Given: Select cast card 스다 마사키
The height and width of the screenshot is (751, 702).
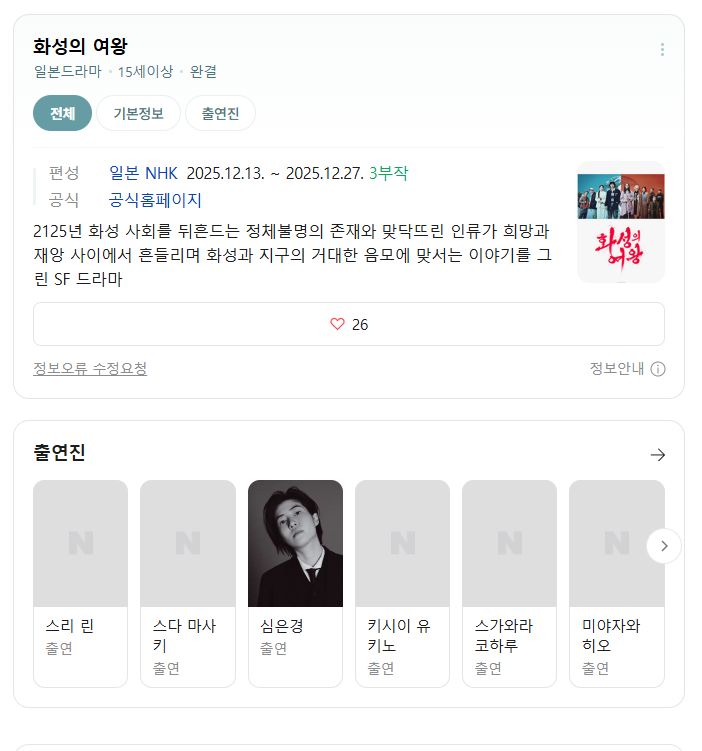Looking at the screenshot, I should pos(188,583).
